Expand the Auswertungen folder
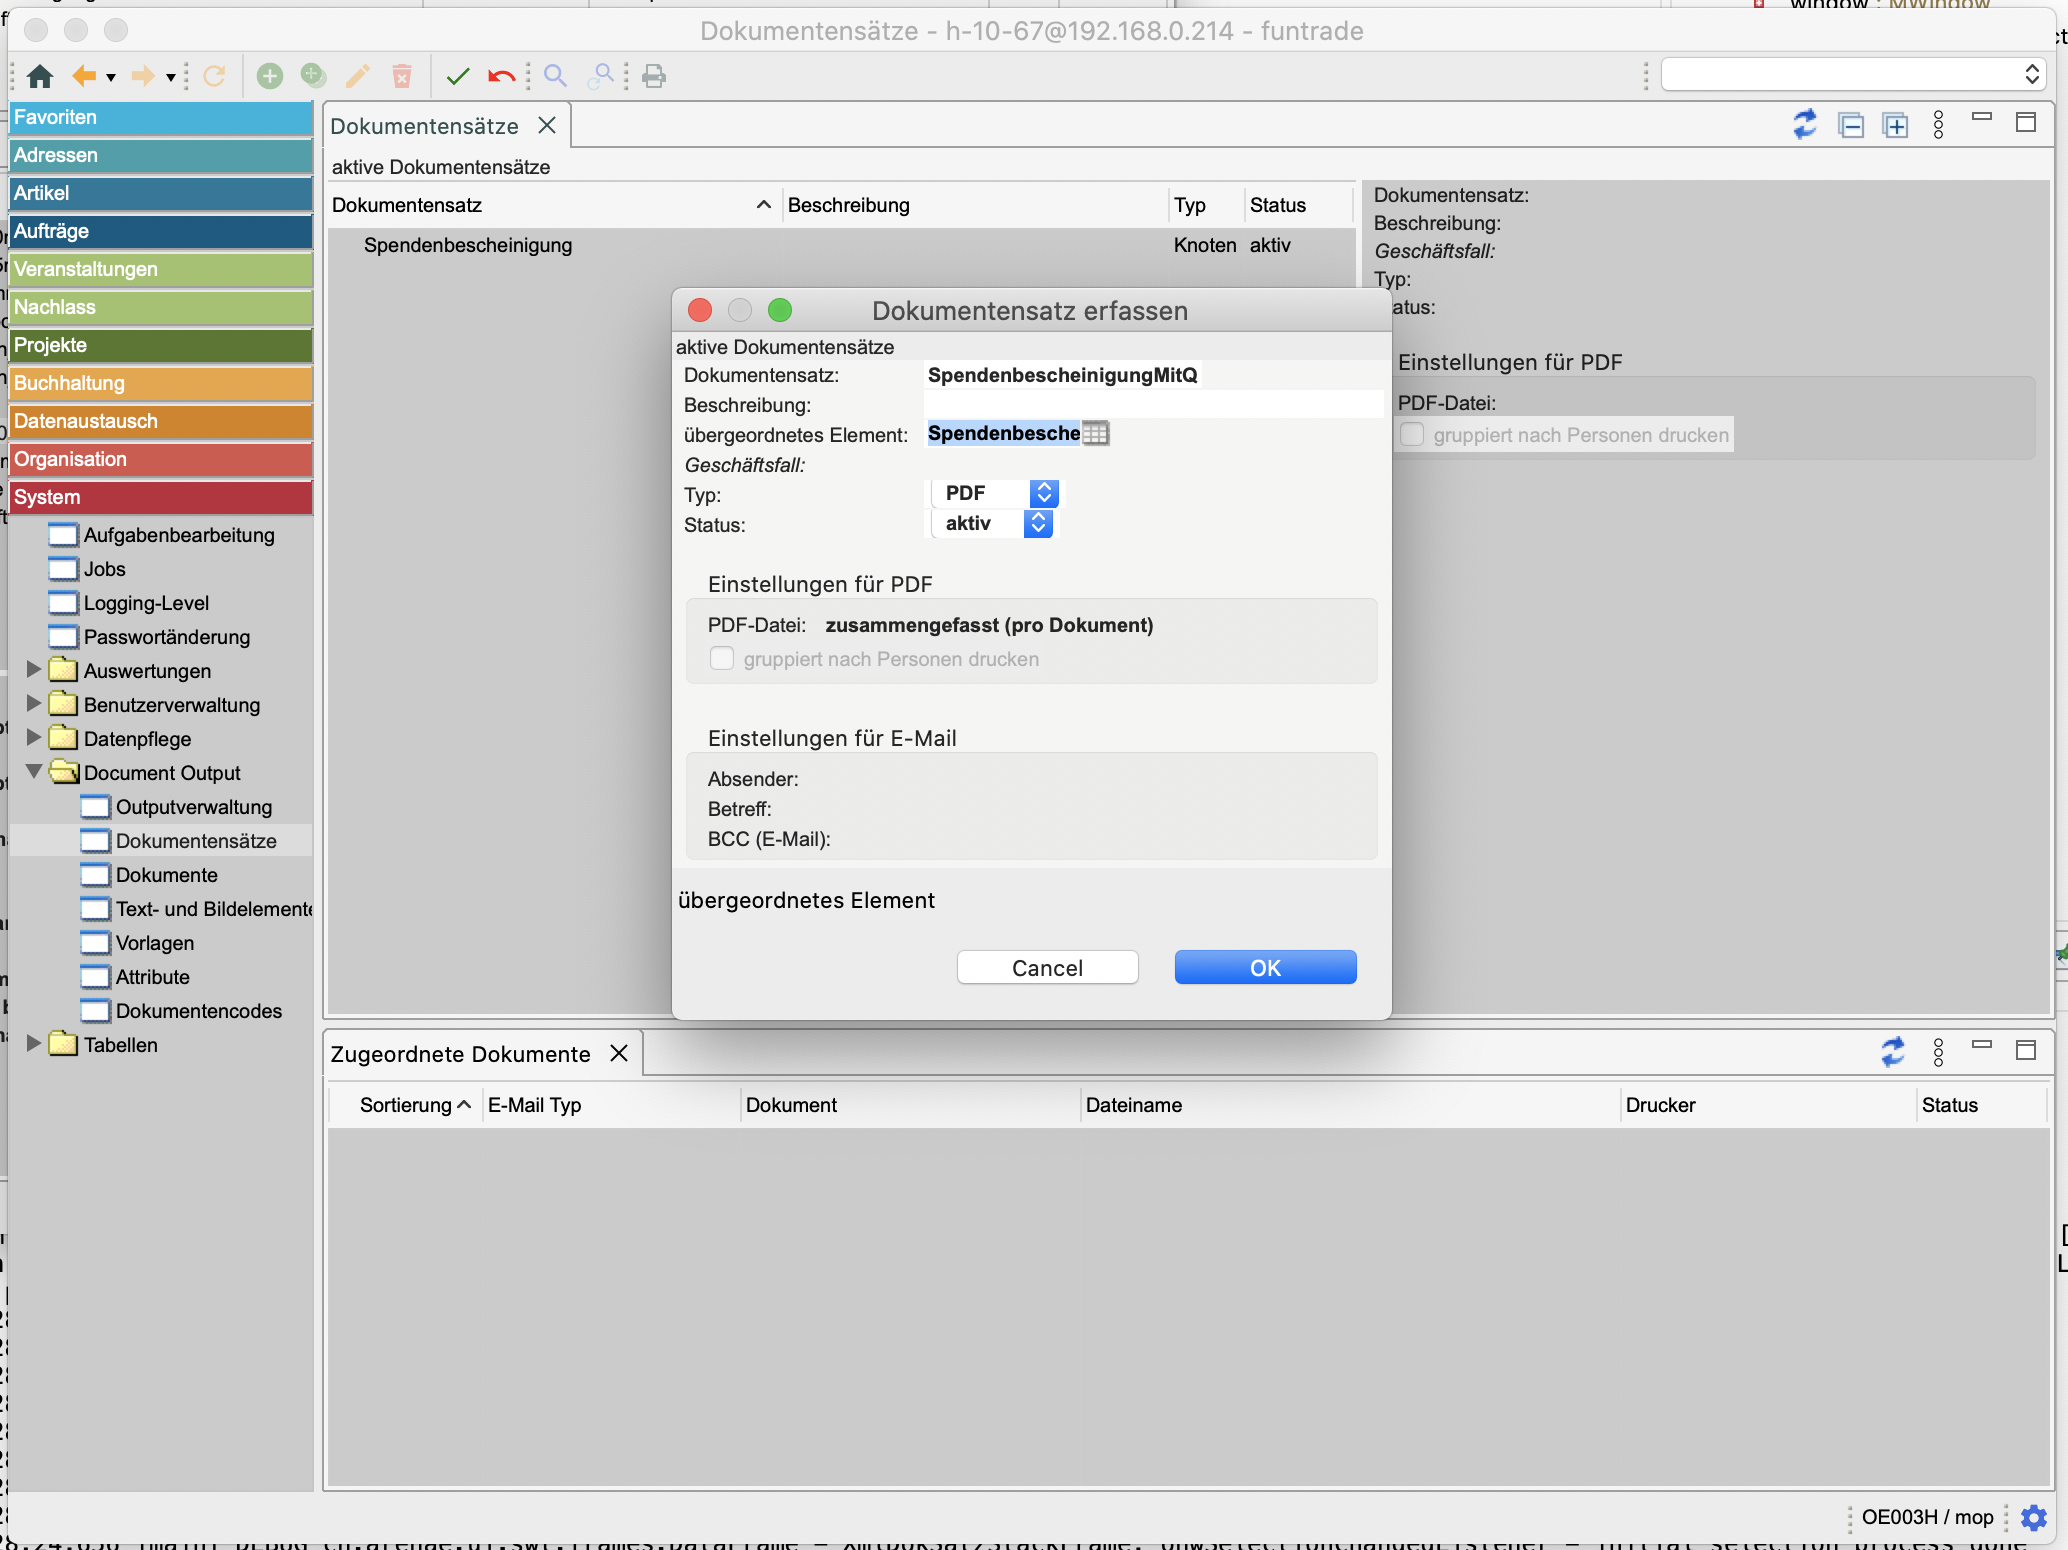The width and height of the screenshot is (2068, 1550). pos(34,669)
